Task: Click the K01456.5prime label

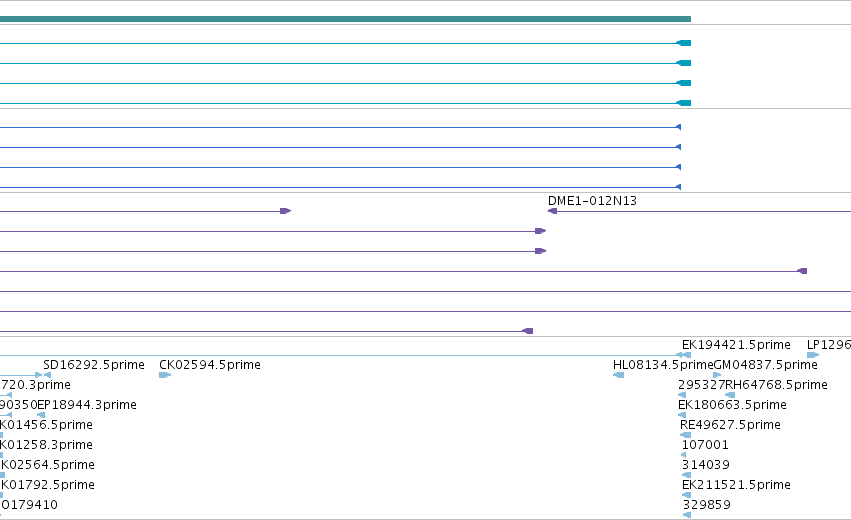Action: click(x=46, y=425)
